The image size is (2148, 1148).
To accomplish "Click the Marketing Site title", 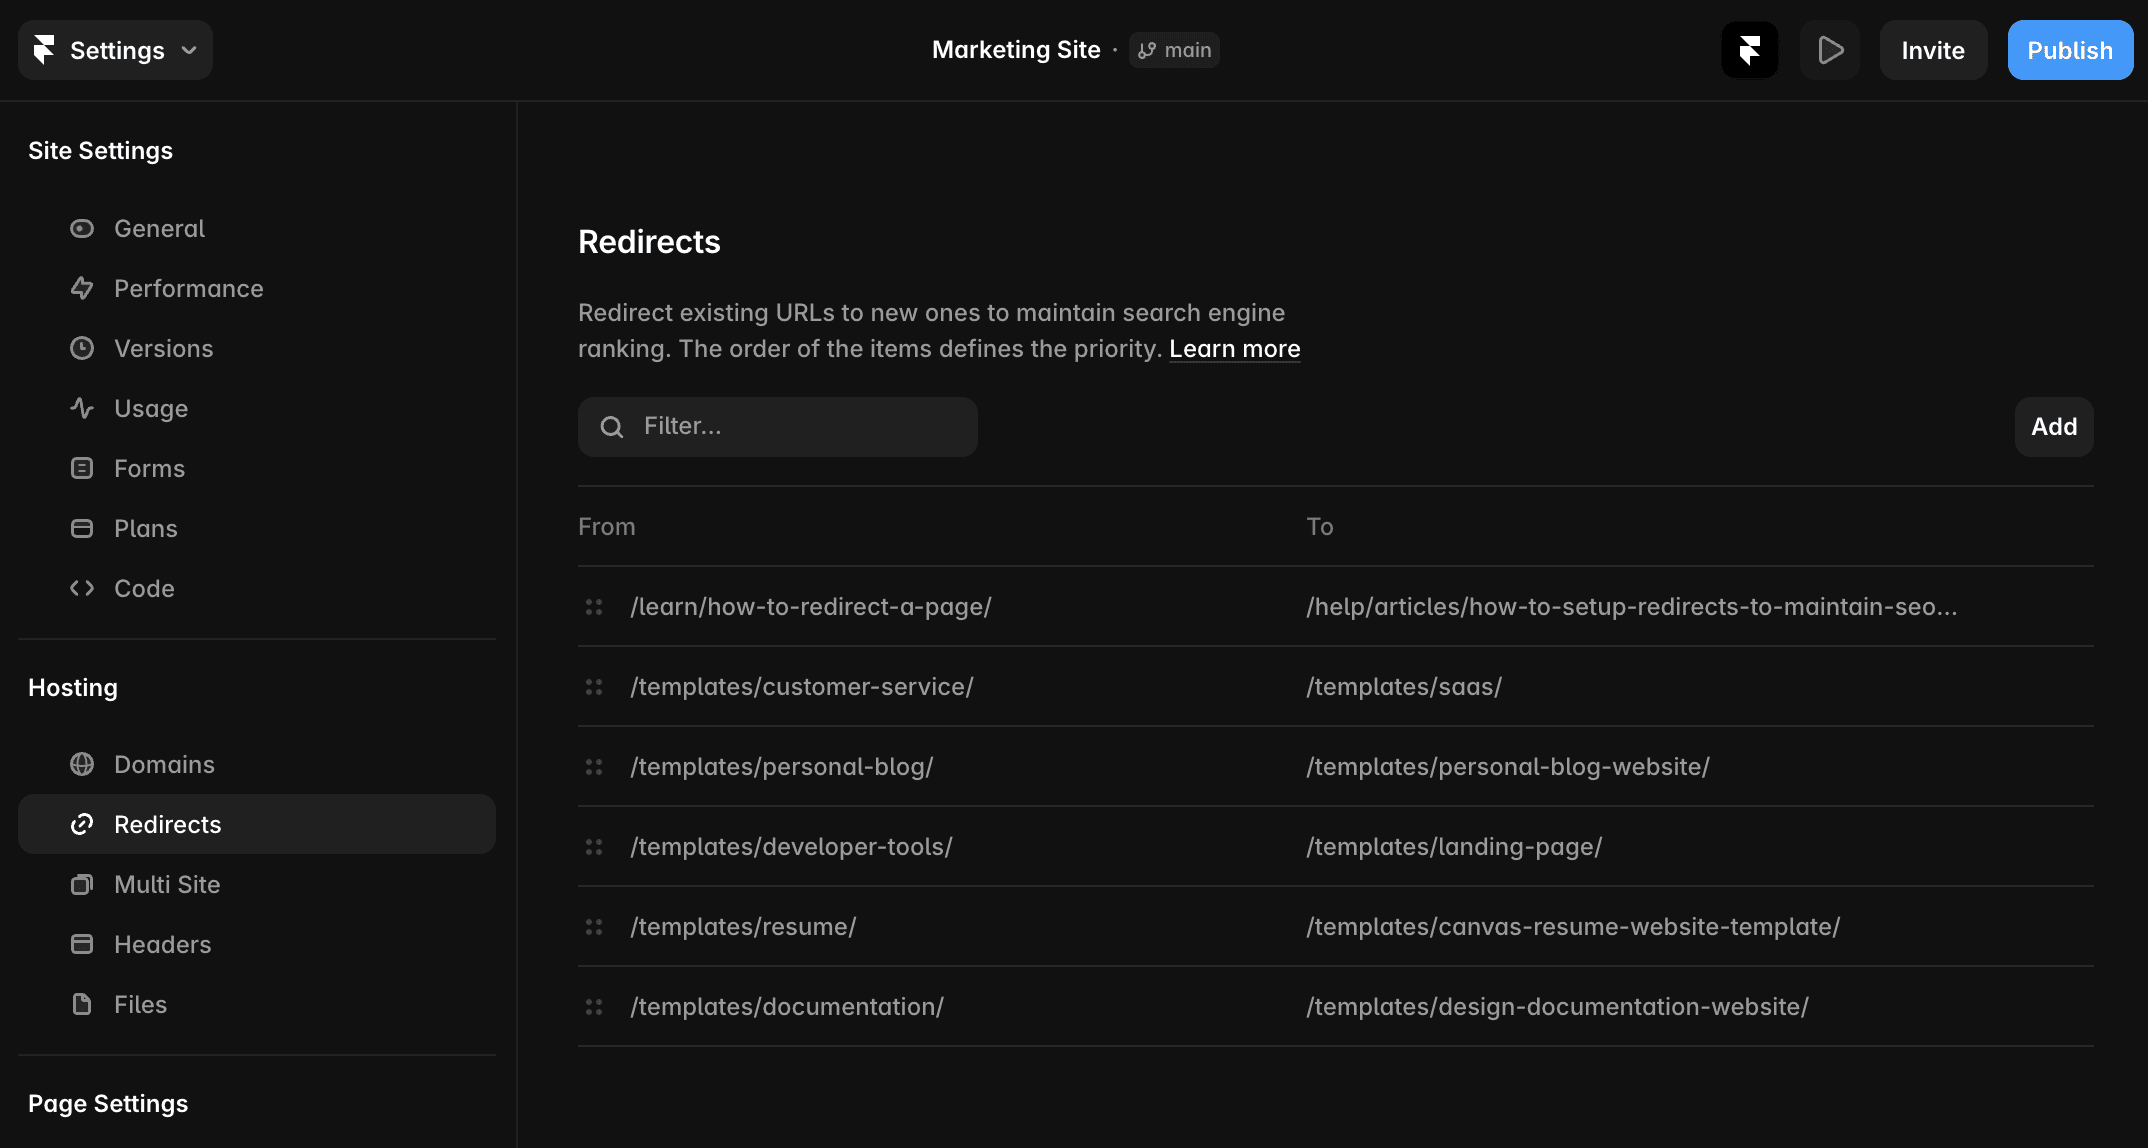I will 1016,50.
